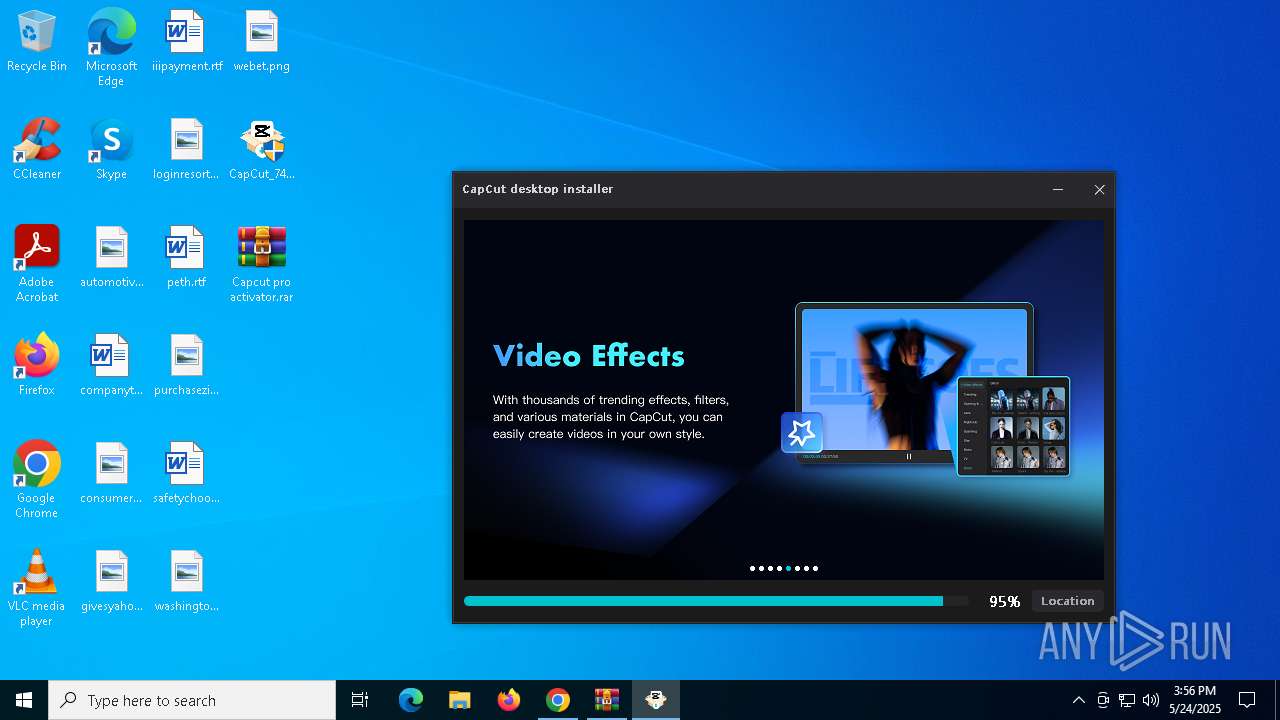The width and height of the screenshot is (1280, 720).
Task: Click the Video Effects heading
Action: point(588,356)
